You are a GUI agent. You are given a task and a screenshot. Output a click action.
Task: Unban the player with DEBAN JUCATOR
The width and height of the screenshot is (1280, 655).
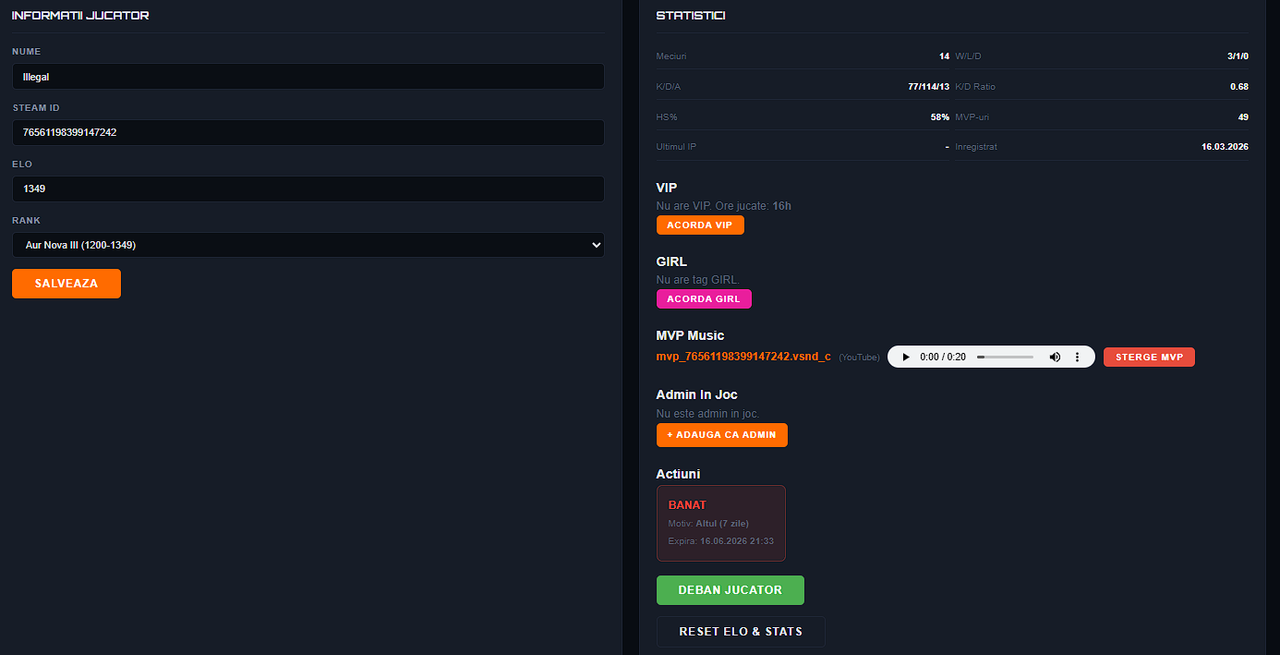pos(730,590)
